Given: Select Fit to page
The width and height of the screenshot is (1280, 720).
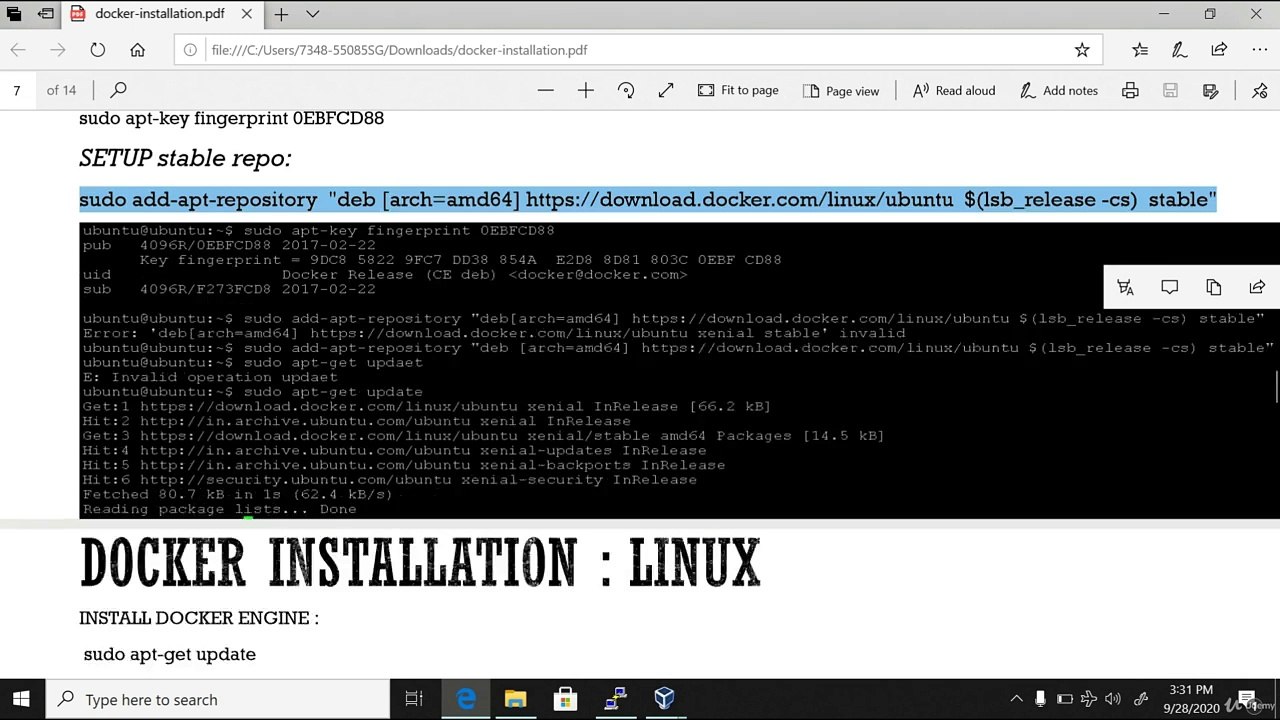Looking at the screenshot, I should [x=738, y=90].
